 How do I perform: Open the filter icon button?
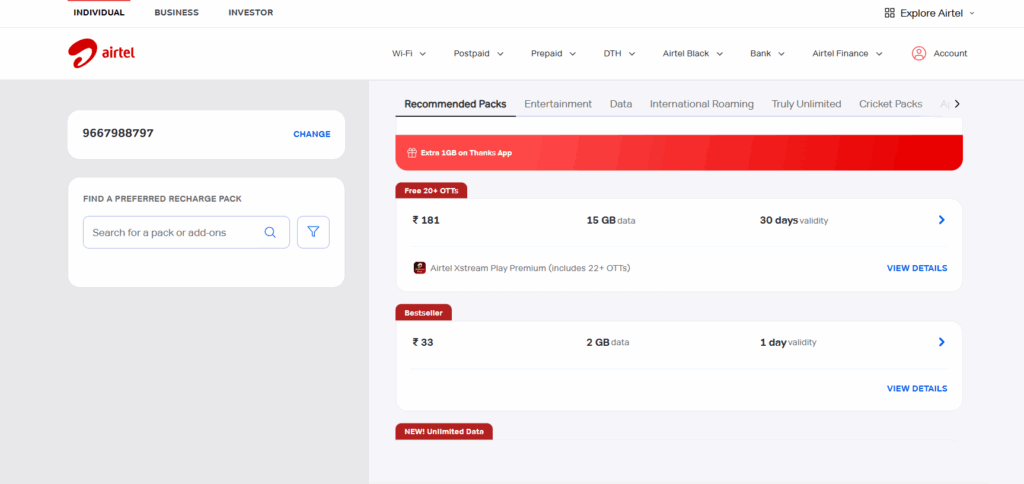coord(313,232)
